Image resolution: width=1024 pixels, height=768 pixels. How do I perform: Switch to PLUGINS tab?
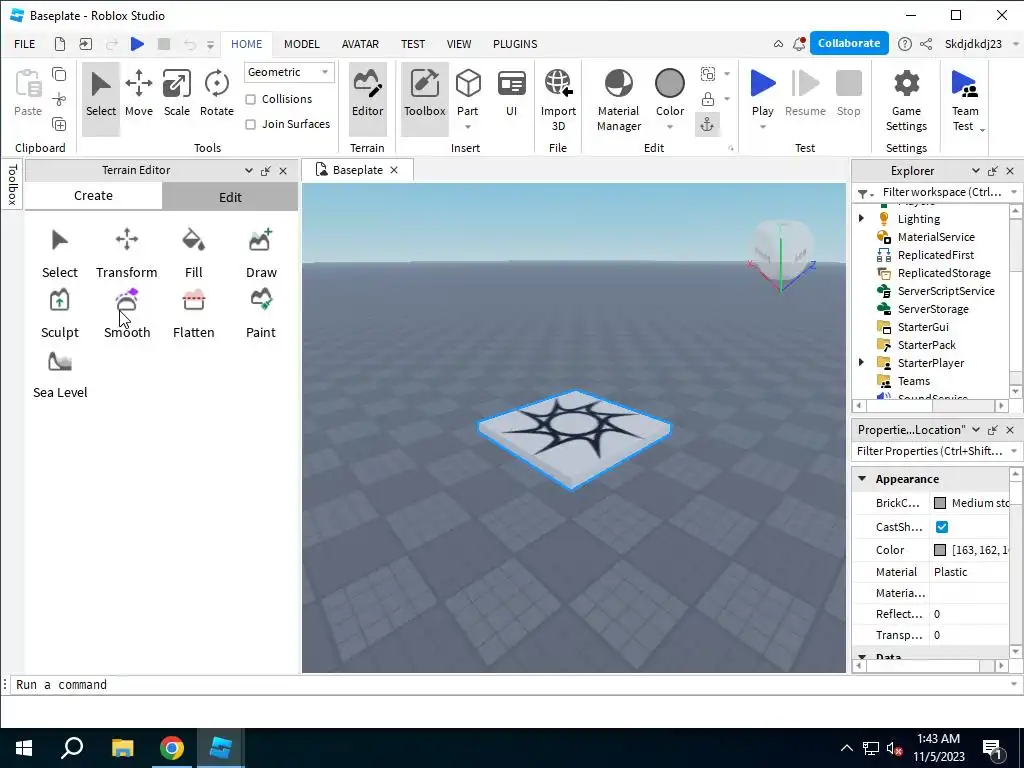point(515,44)
